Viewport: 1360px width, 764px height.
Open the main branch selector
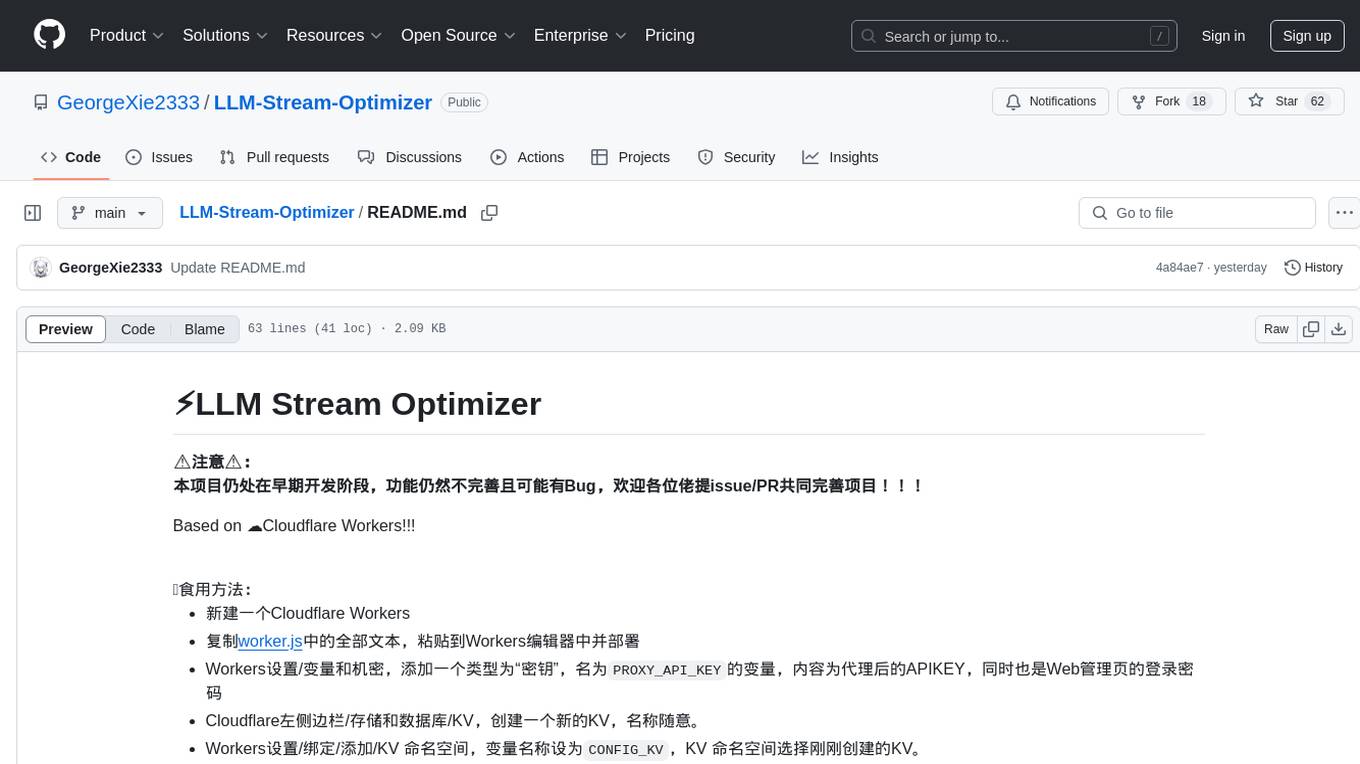point(110,213)
